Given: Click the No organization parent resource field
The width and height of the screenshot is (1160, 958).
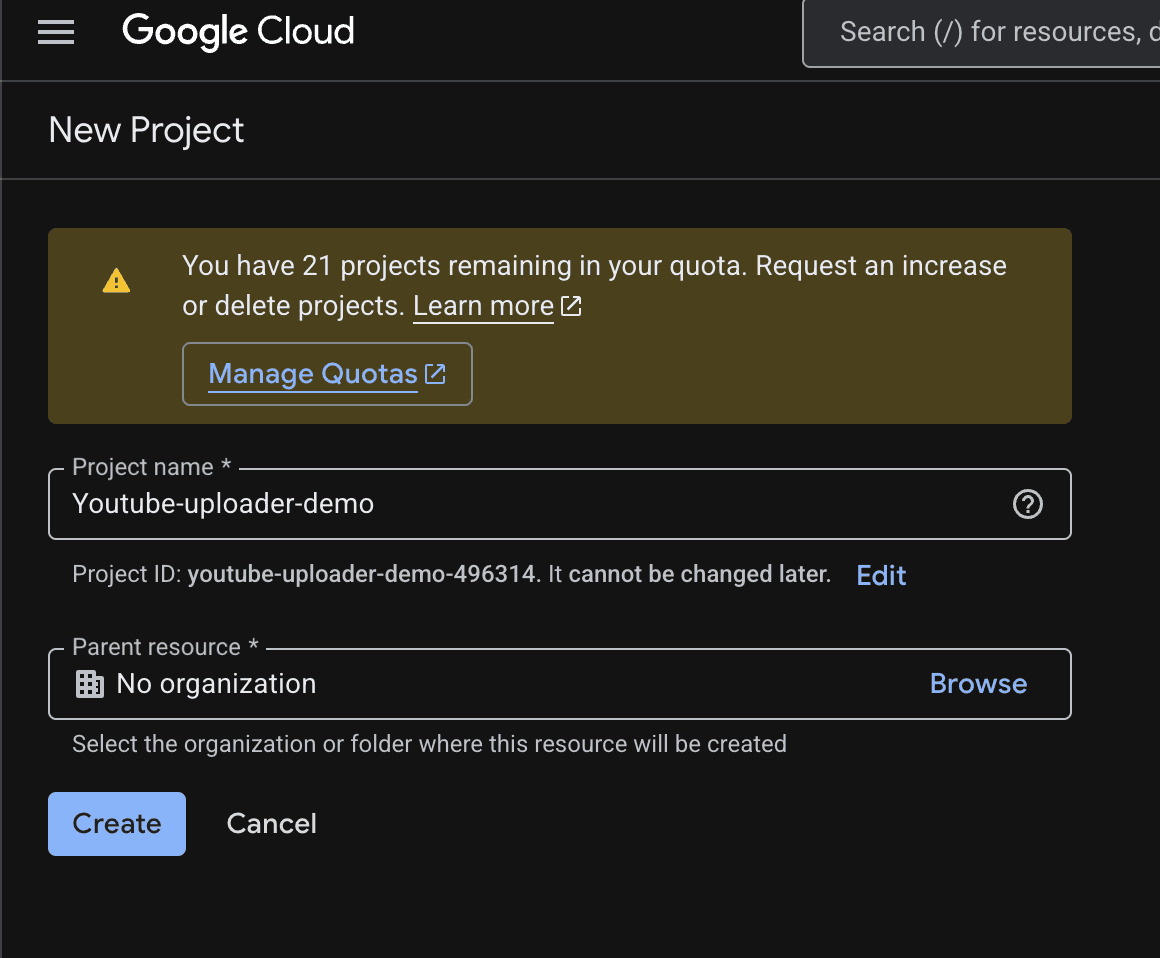Looking at the screenshot, I should (559, 684).
